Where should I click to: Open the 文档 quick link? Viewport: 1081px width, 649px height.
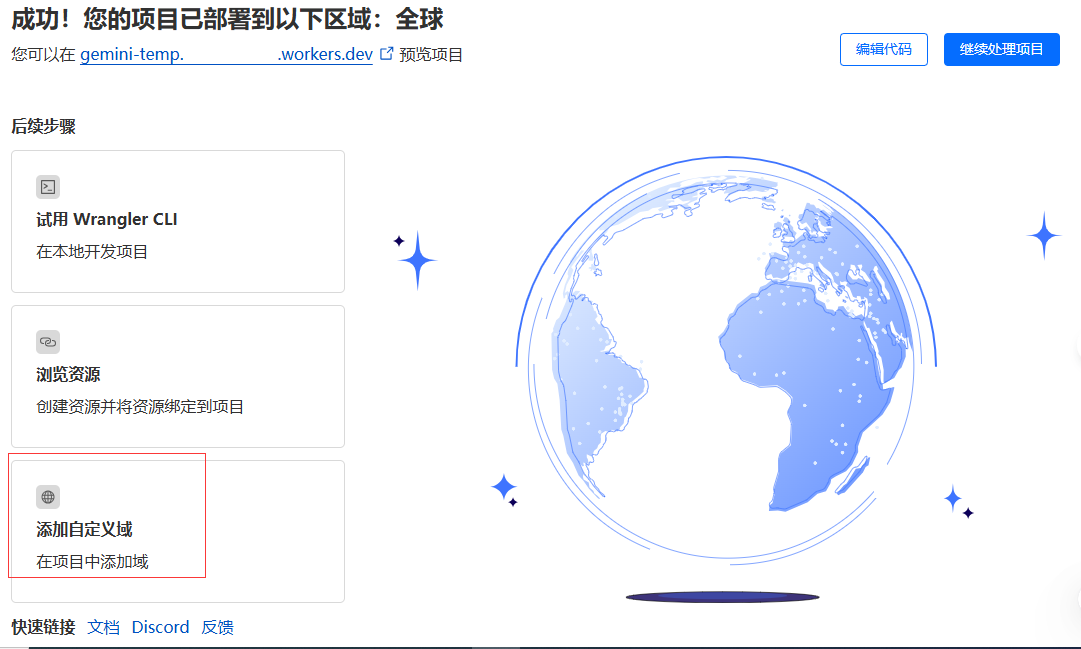103,627
